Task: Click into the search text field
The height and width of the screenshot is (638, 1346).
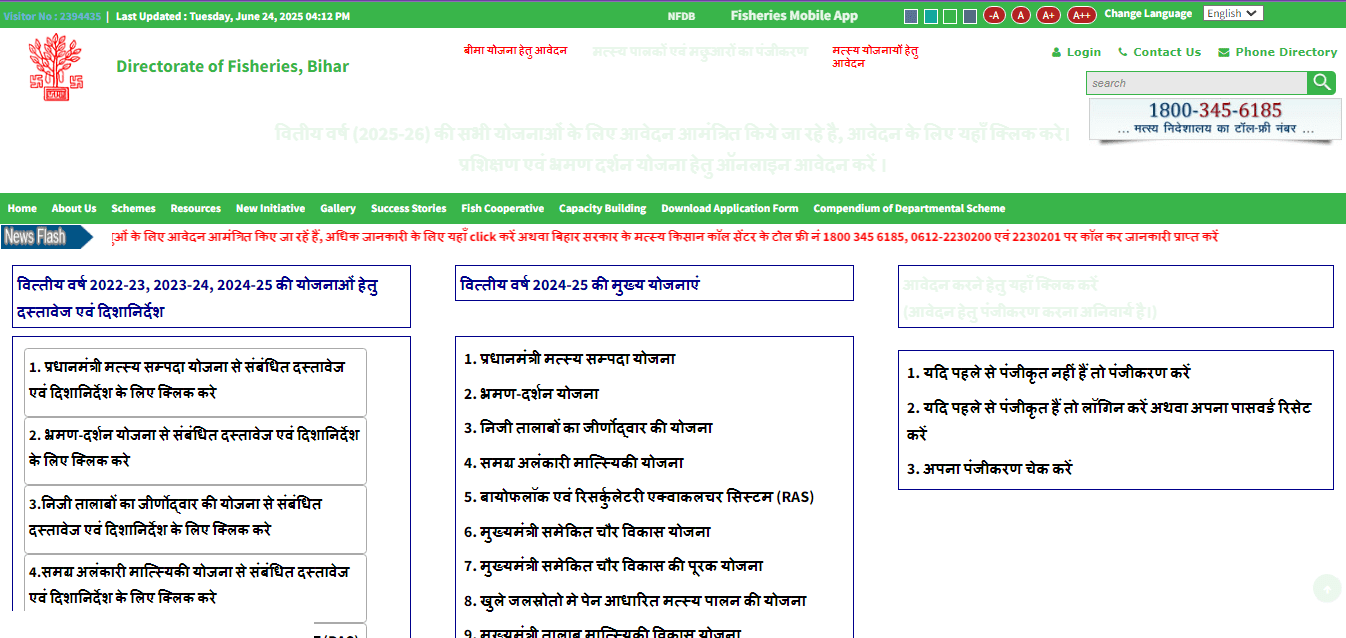Action: [x=1195, y=83]
